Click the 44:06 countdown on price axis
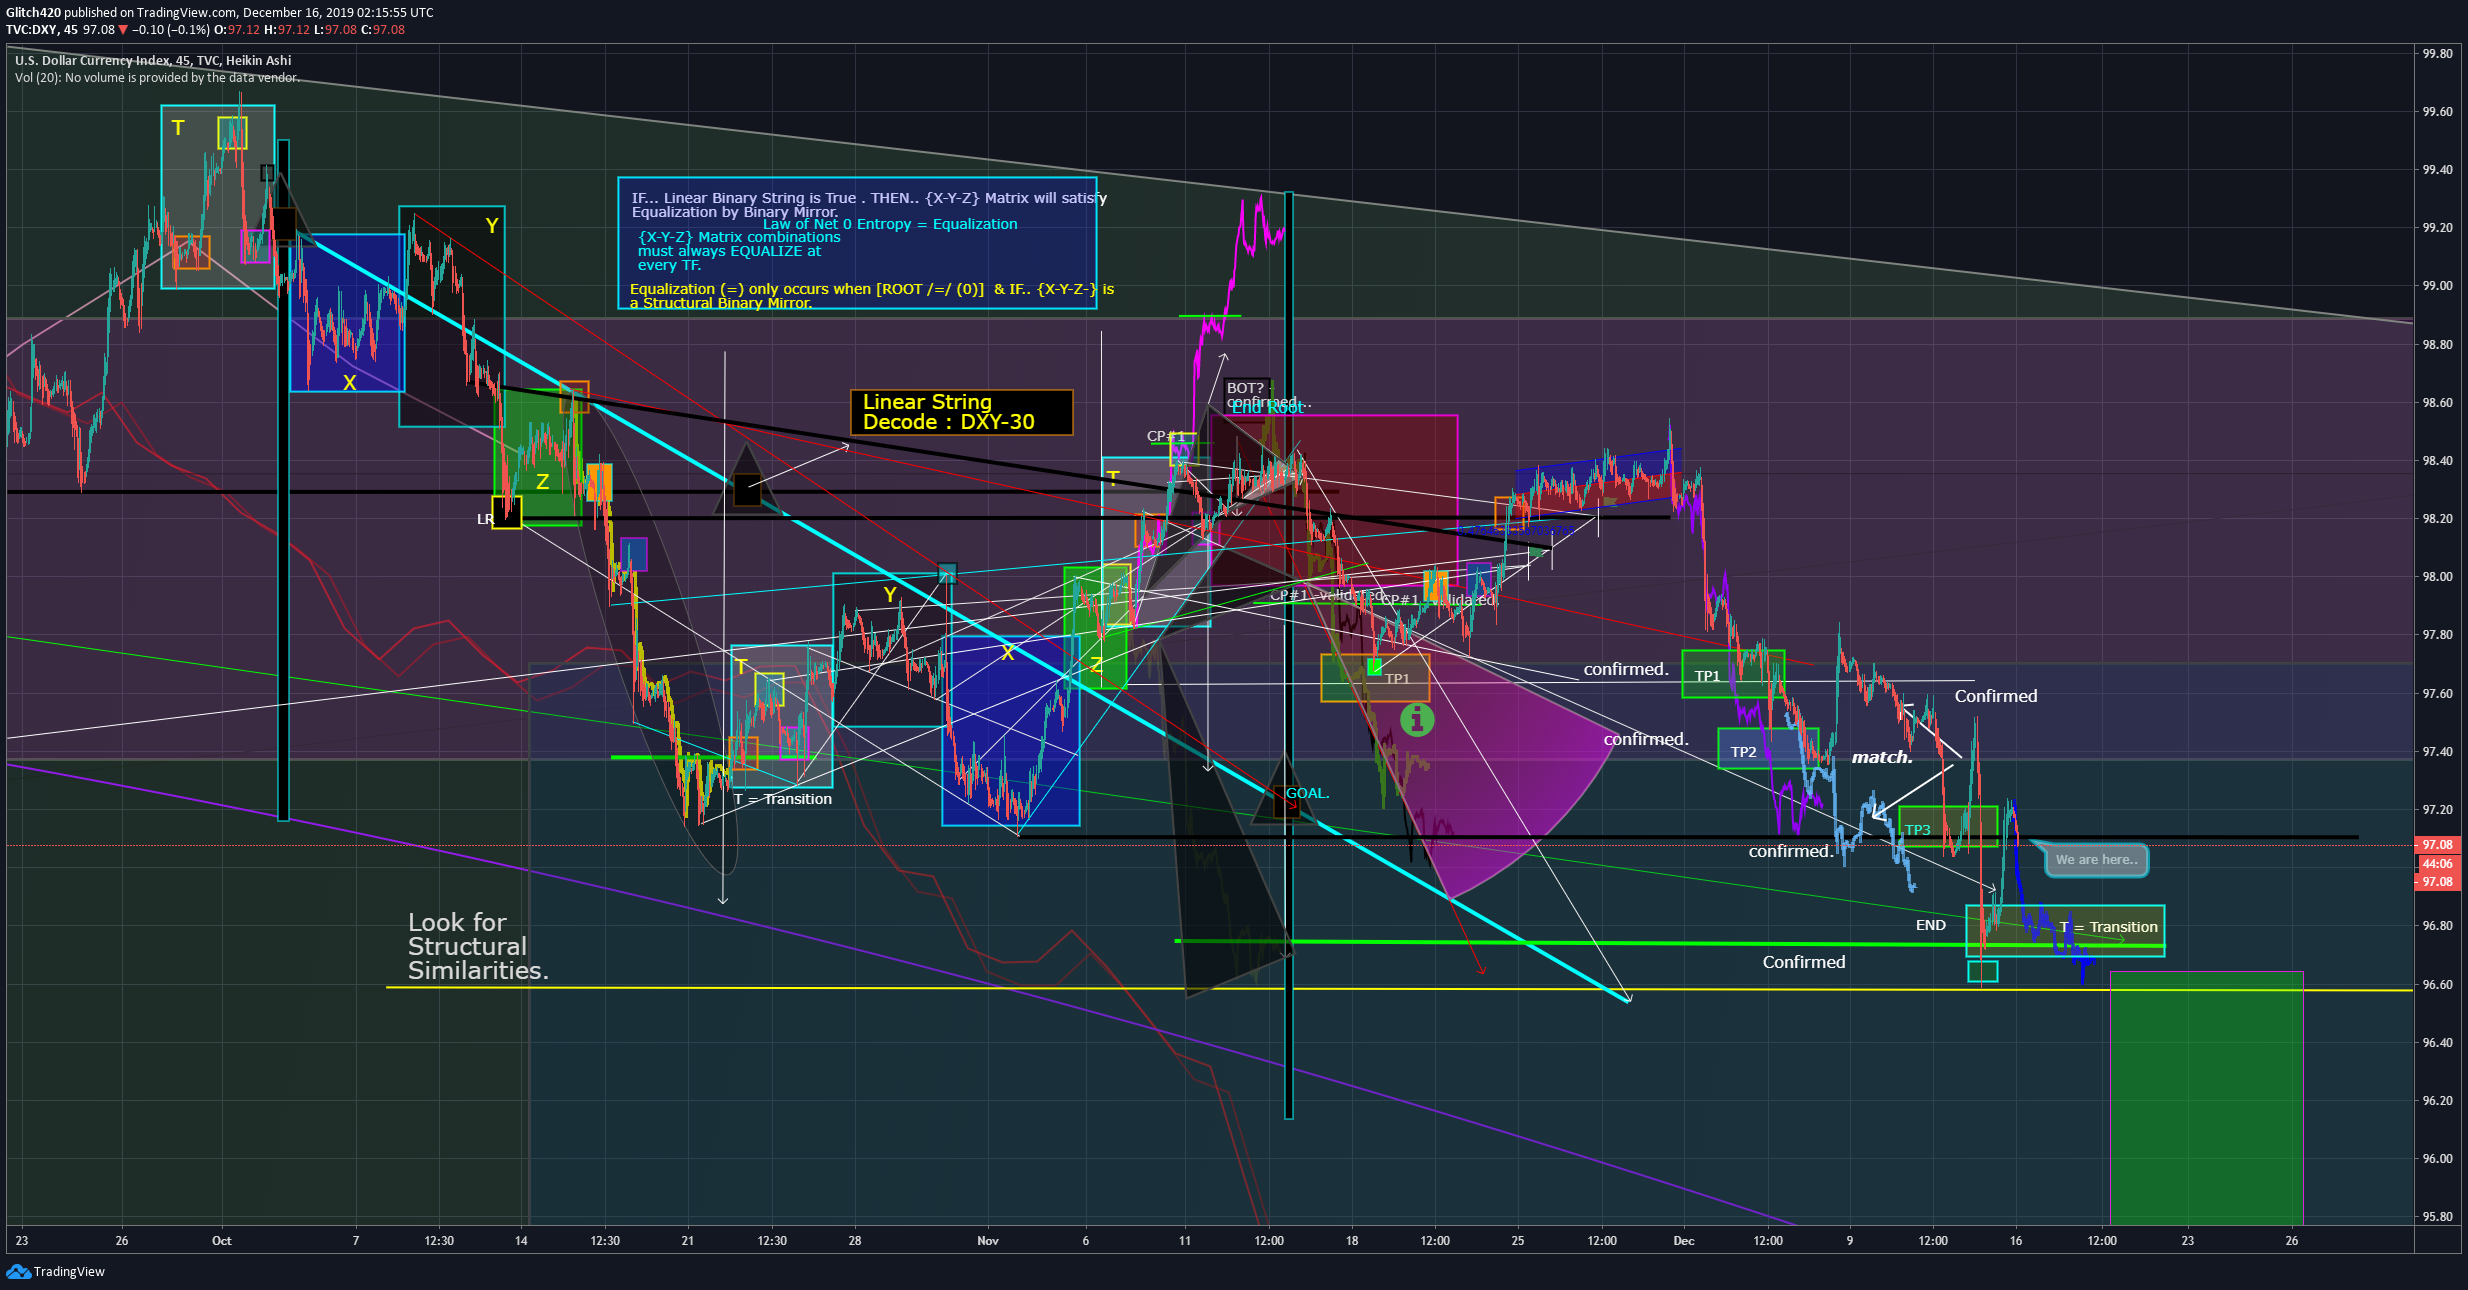This screenshot has width=2468, height=1290. pos(2437,864)
